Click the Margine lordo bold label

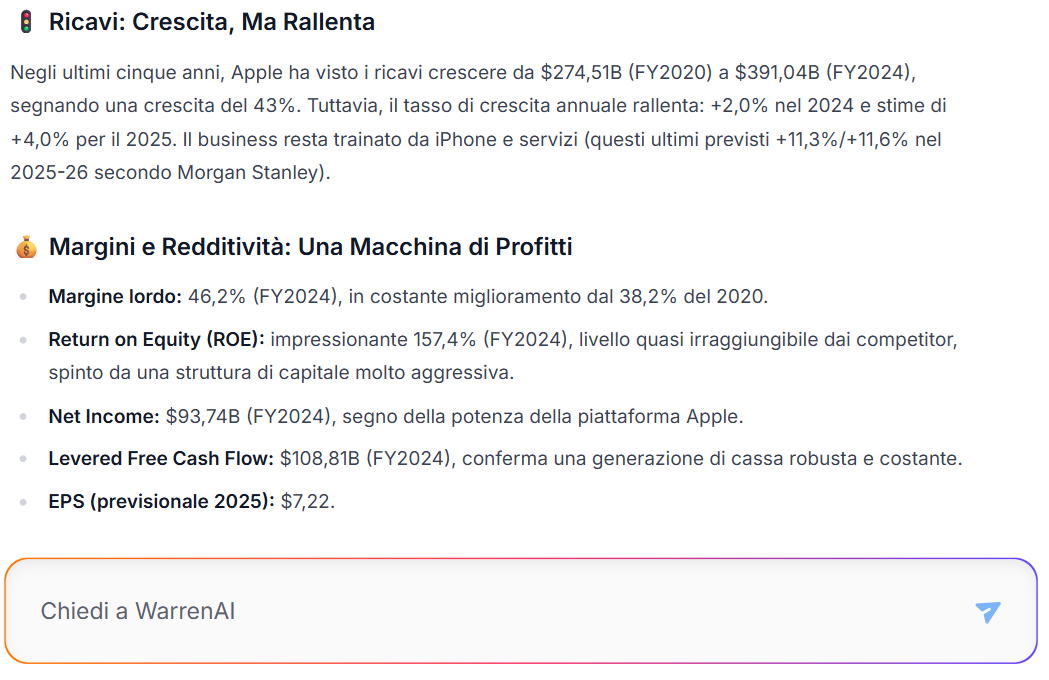pyautogui.click(x=115, y=296)
